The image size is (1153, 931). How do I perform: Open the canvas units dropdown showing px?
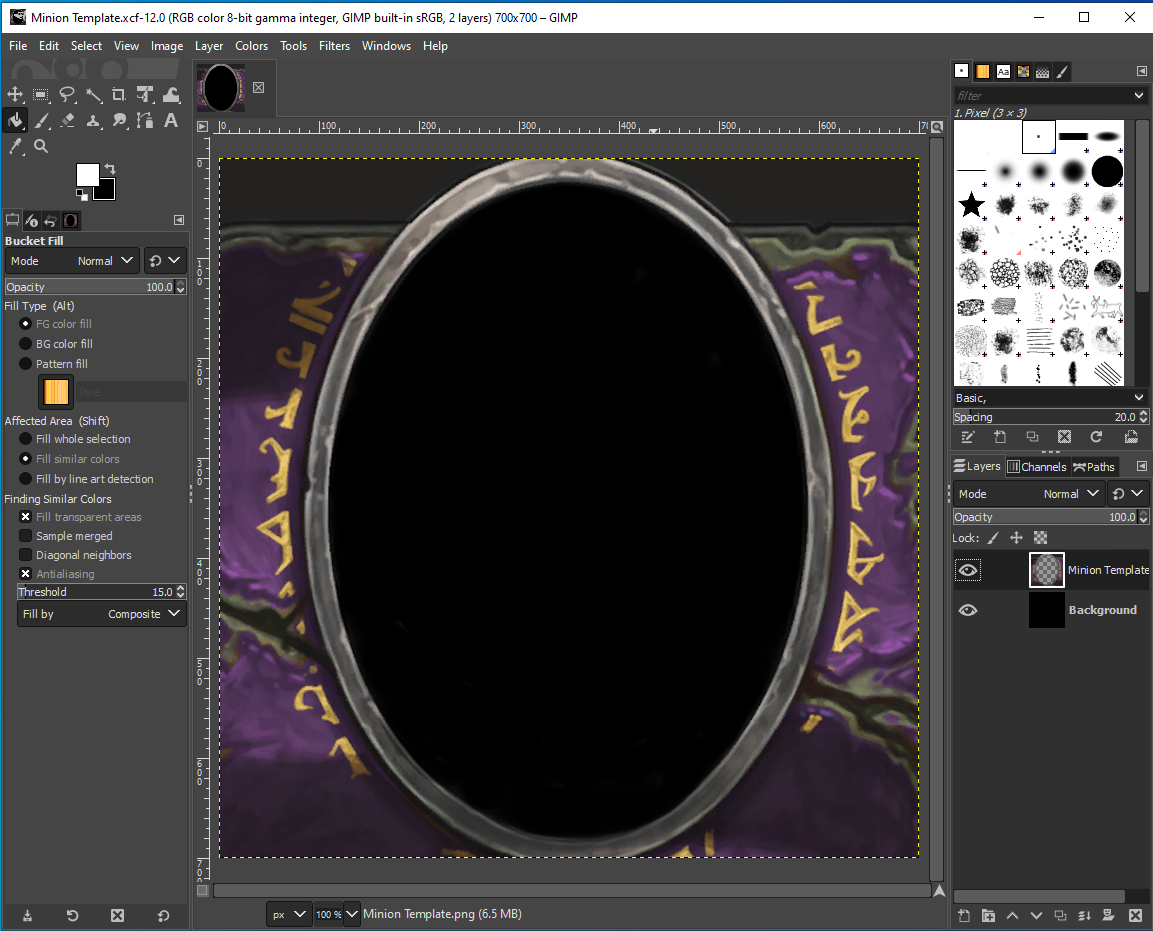(288, 913)
